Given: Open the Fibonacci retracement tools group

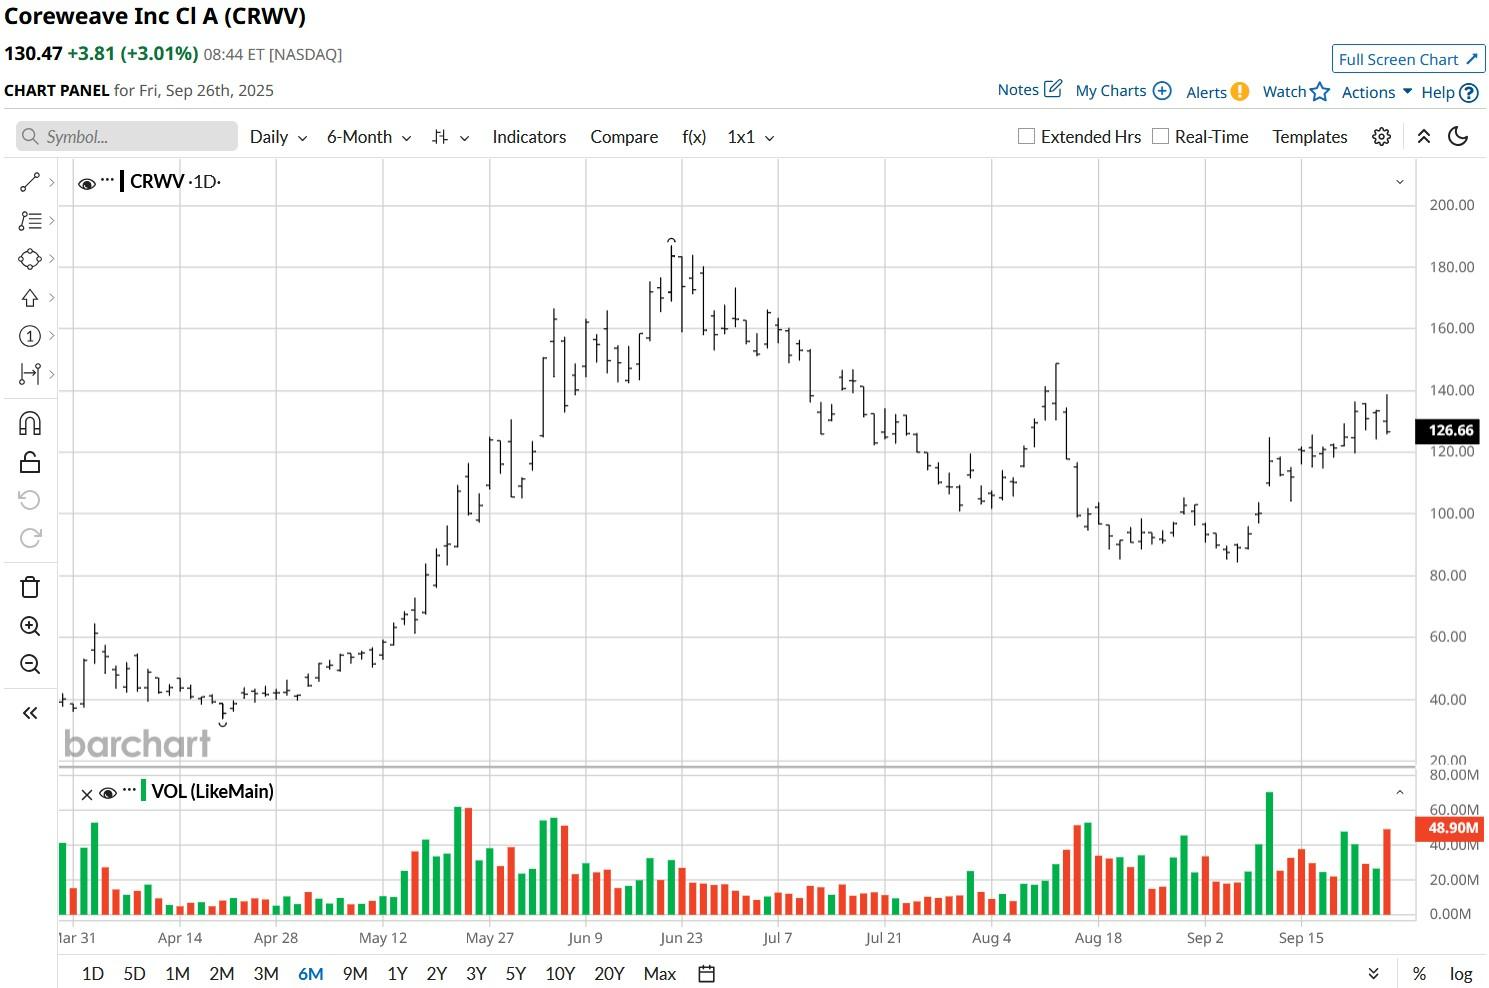Looking at the screenshot, I should pyautogui.click(x=29, y=221).
